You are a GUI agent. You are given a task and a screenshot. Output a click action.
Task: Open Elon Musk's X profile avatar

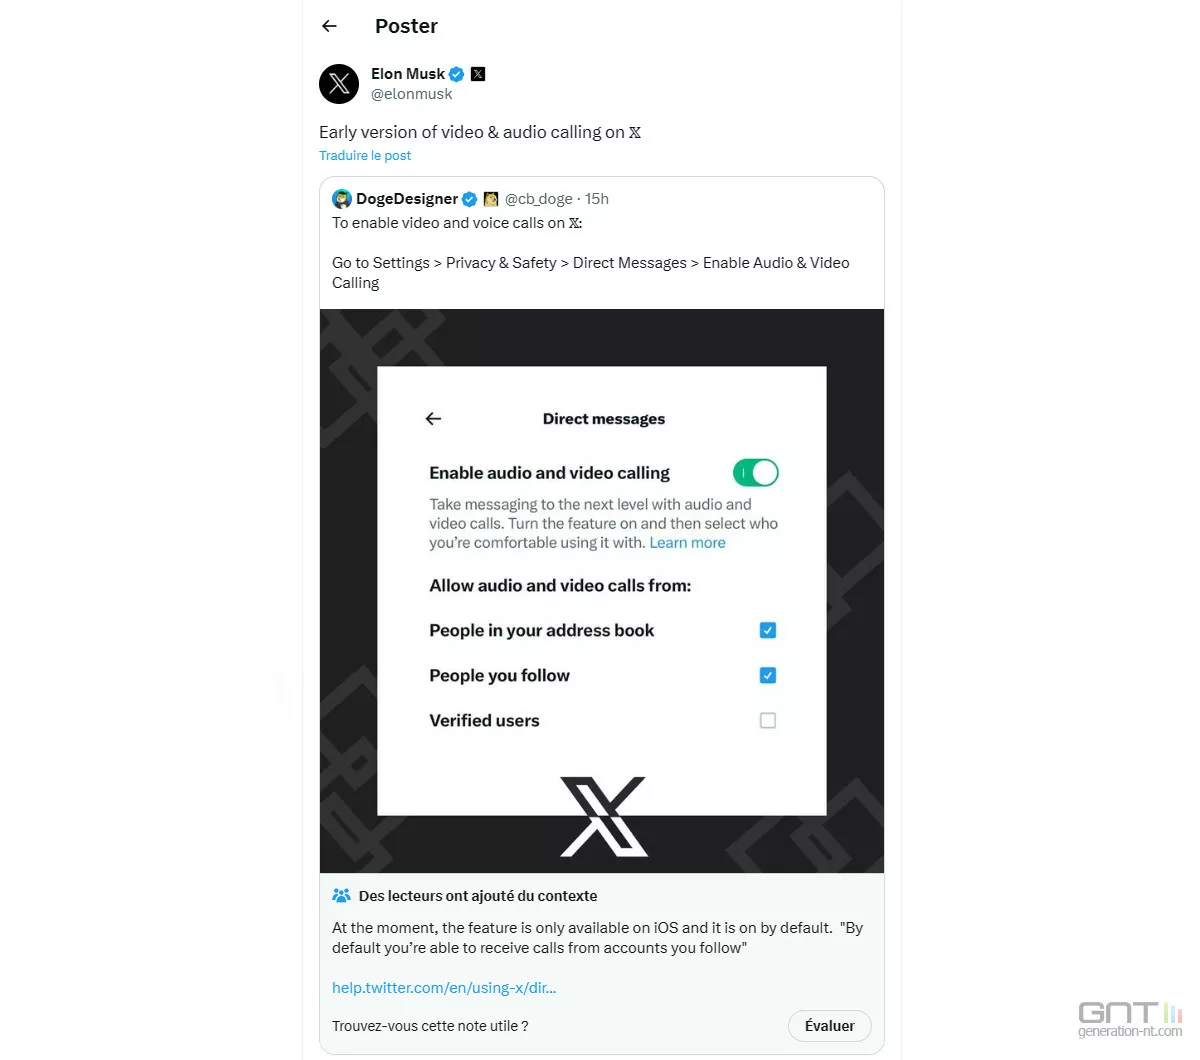point(339,83)
